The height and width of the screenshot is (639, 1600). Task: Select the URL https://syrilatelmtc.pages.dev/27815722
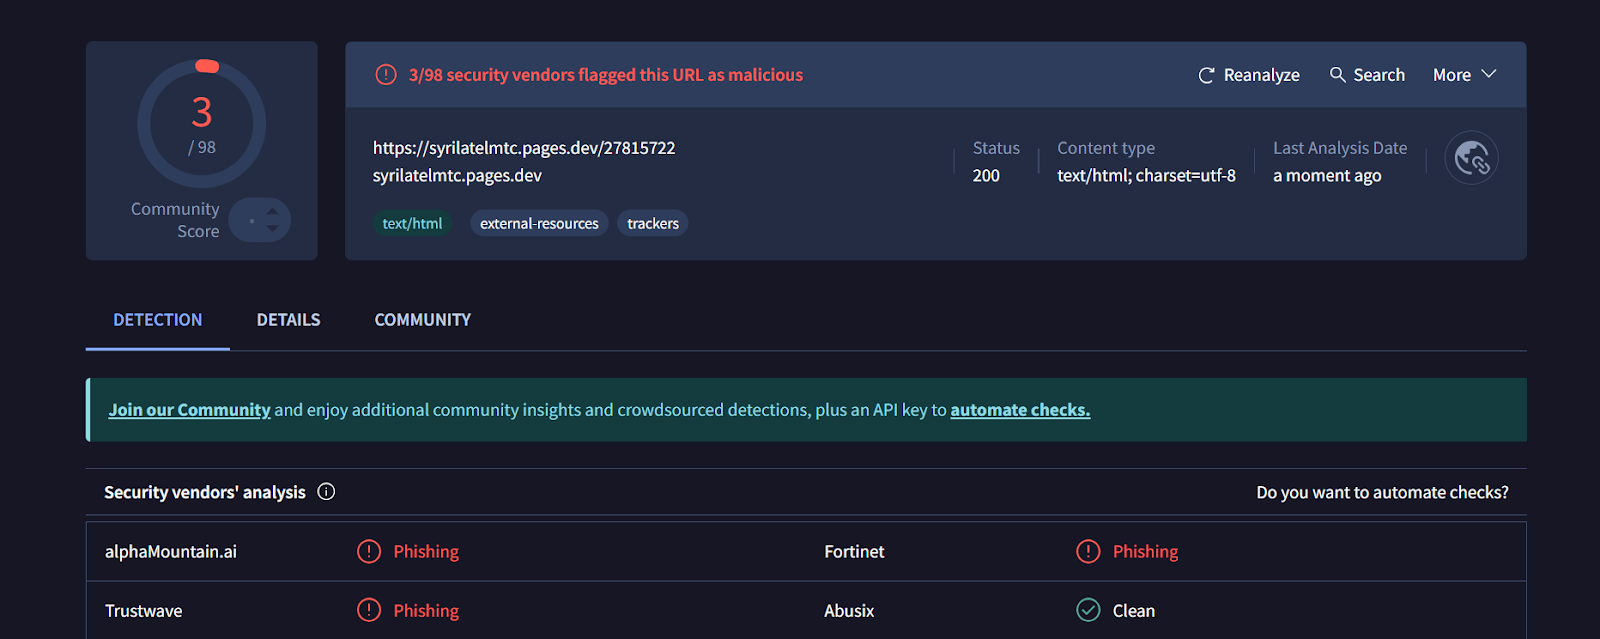[x=524, y=148]
